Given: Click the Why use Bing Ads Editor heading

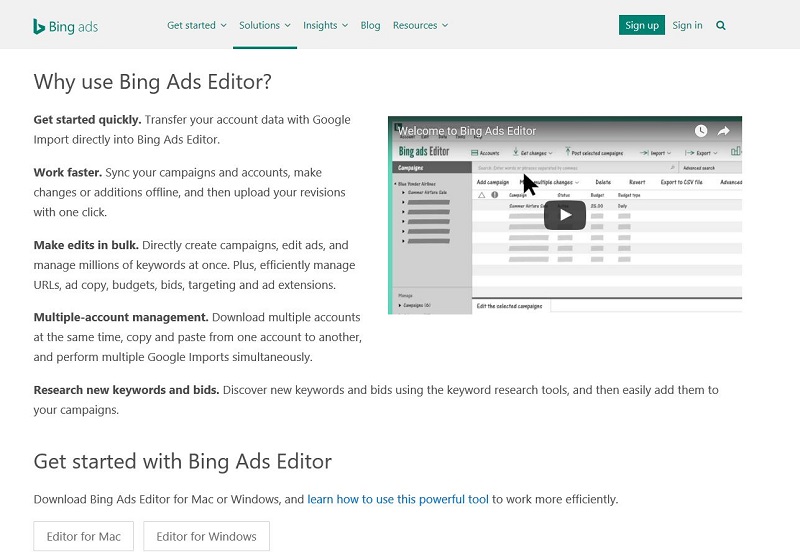Looking at the screenshot, I should coord(153,82).
